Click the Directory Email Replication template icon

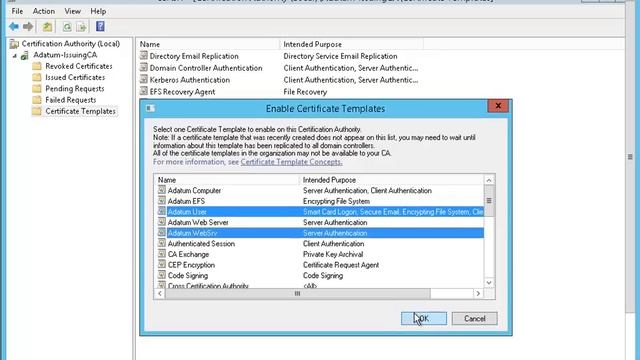143,56
